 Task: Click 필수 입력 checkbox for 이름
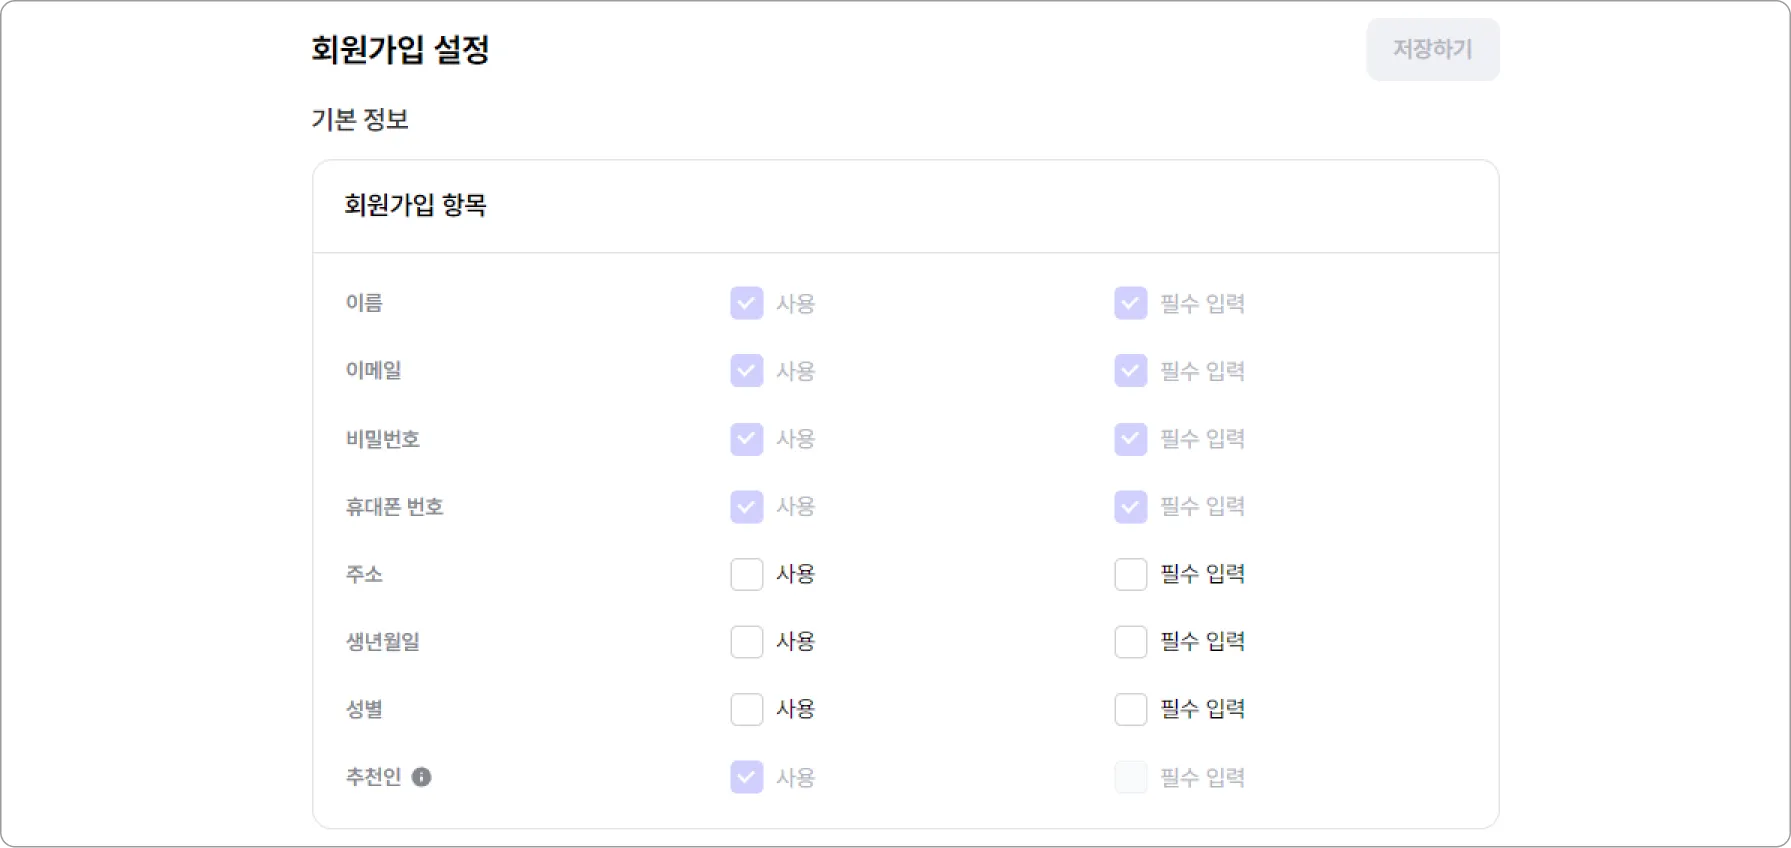click(1131, 303)
